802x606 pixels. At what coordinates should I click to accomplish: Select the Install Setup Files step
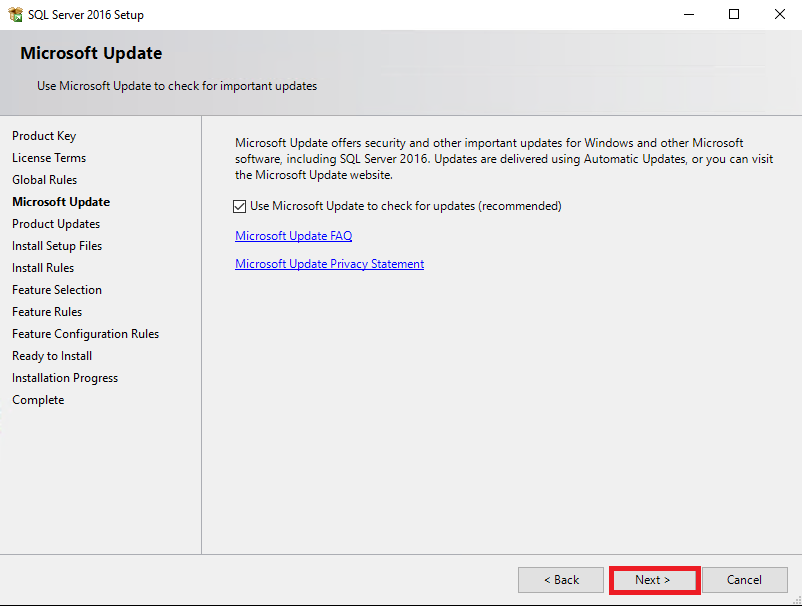pyautogui.click(x=57, y=246)
